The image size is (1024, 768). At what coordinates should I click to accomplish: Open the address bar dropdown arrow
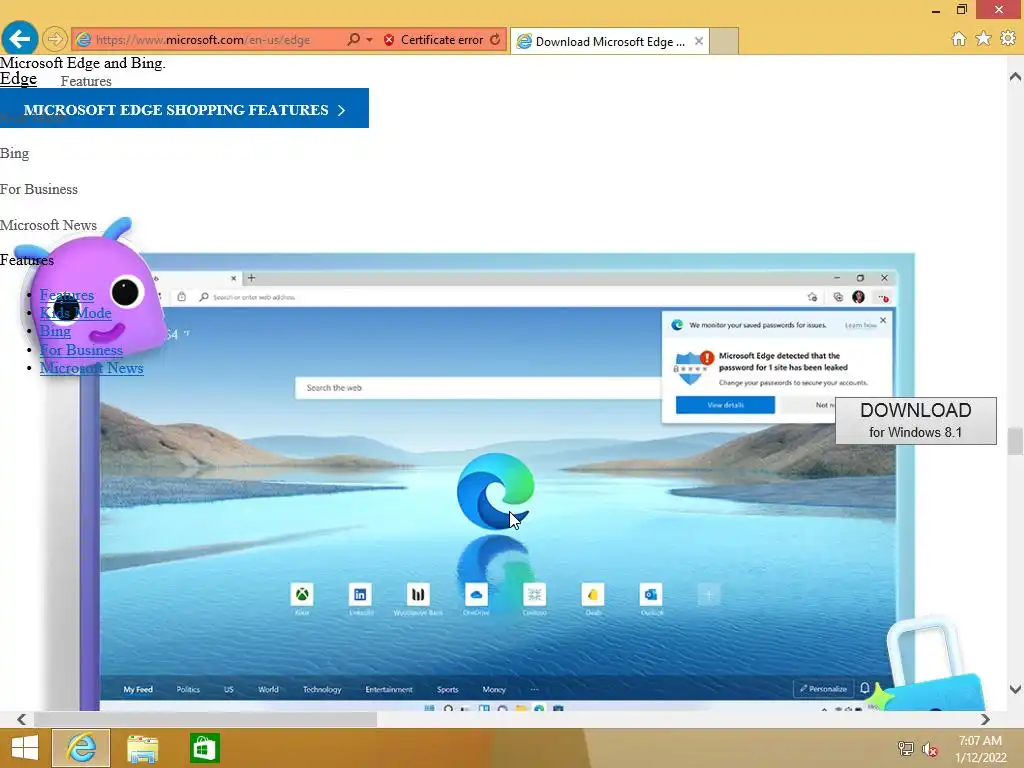click(x=370, y=40)
